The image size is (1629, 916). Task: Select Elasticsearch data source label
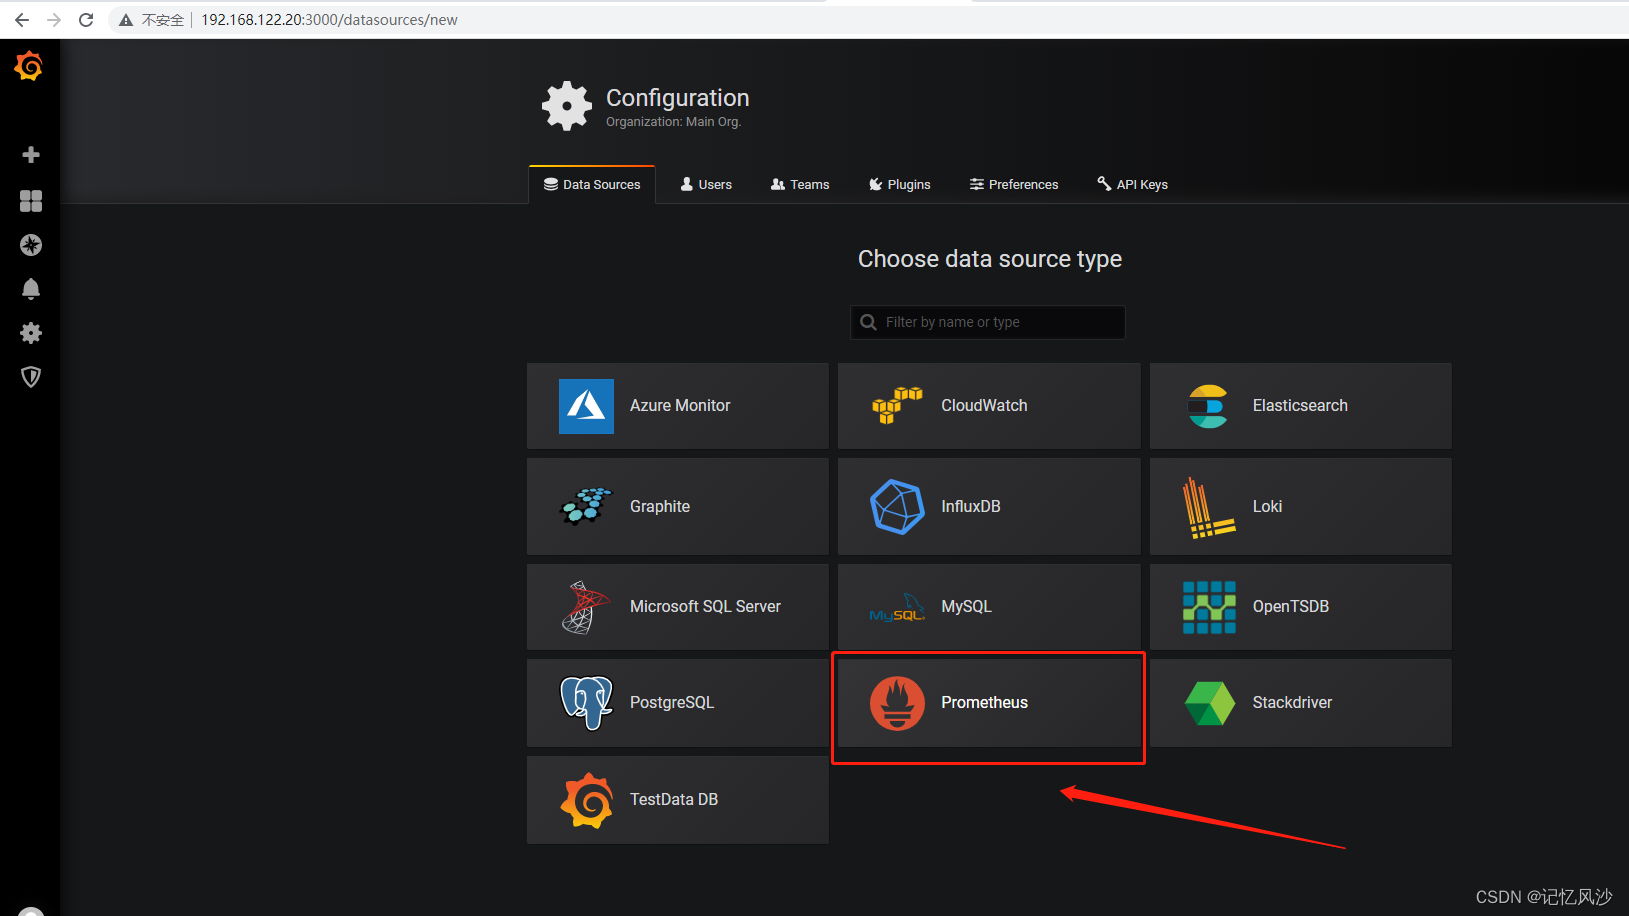(1300, 406)
